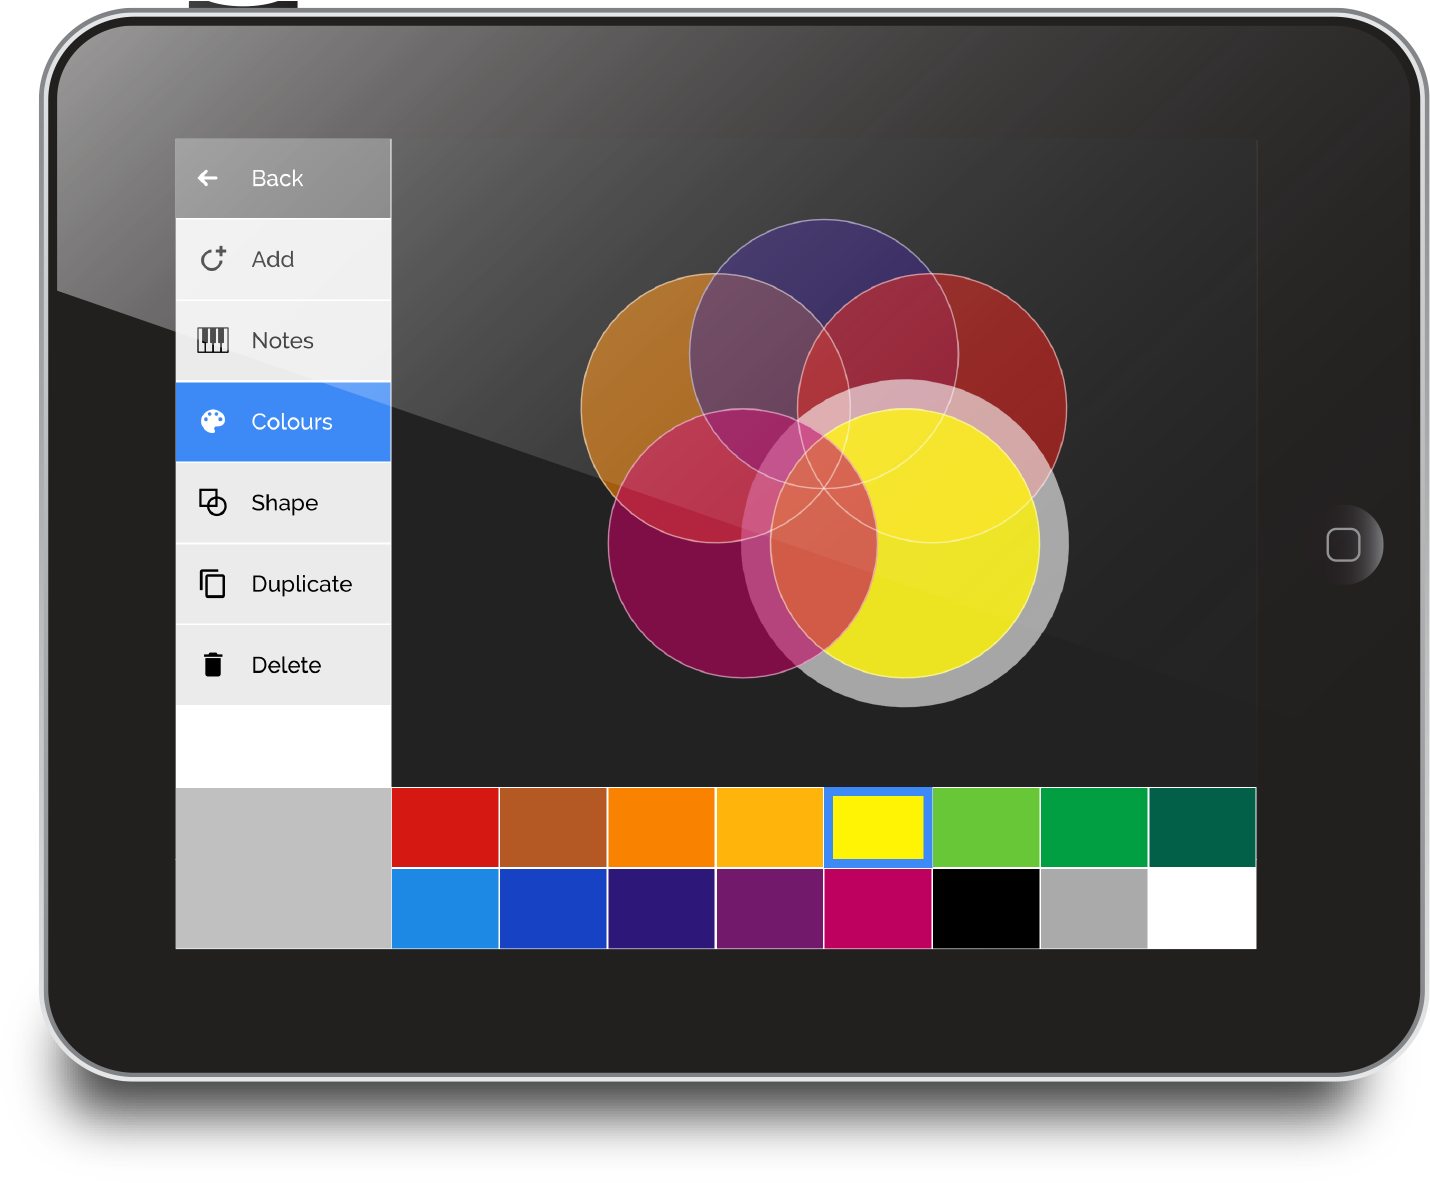The image size is (1430, 1183).
Task: Pick the medium green colour swatch
Action: pyautogui.click(x=1094, y=827)
